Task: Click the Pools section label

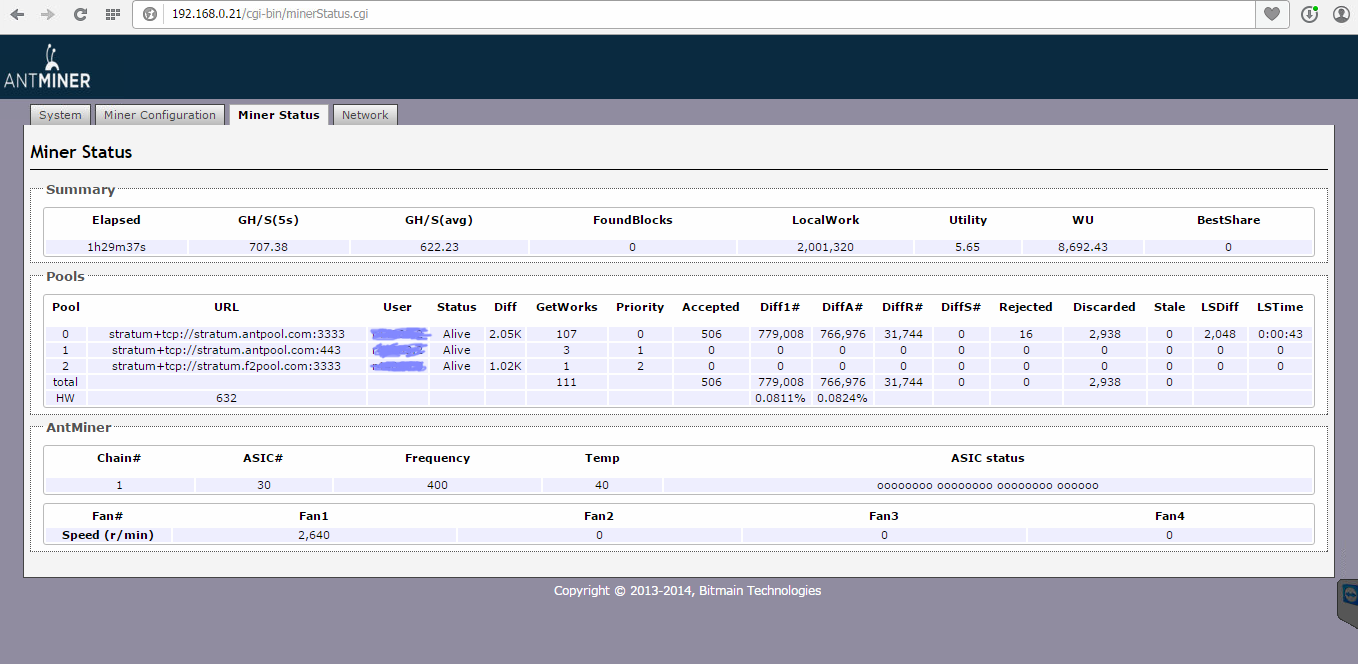Action: point(65,276)
